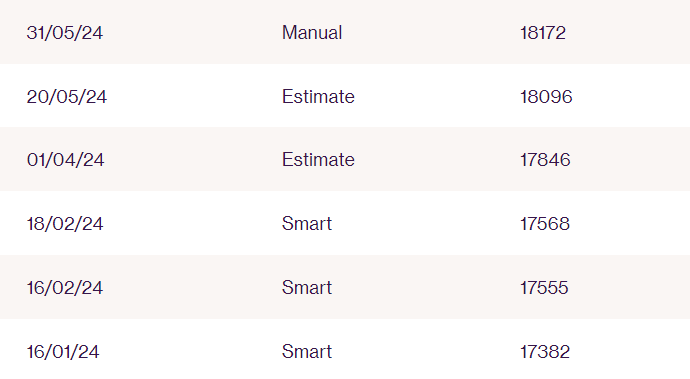Select the Smart label for 16/01/24
The image size is (690, 379).
tap(307, 351)
